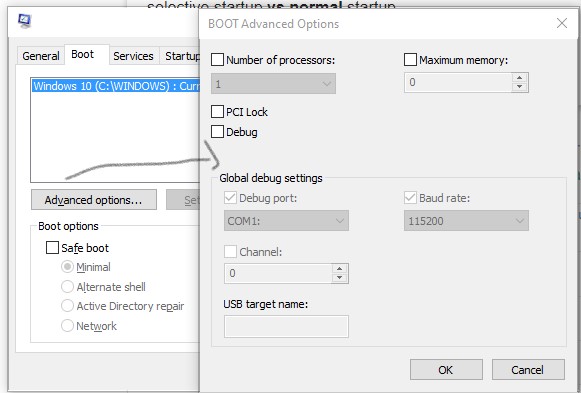The image size is (581, 393).
Task: Click the Cancel button
Action: [x=528, y=370]
